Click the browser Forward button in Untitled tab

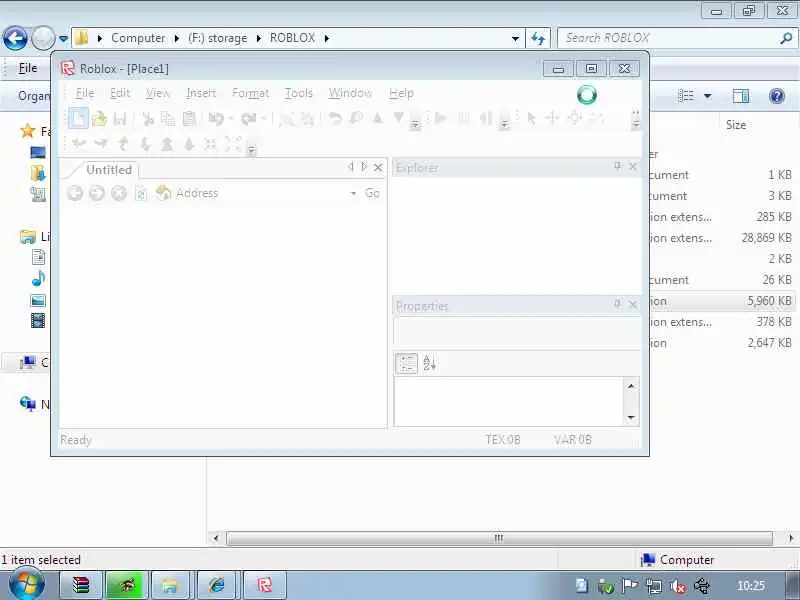point(97,193)
